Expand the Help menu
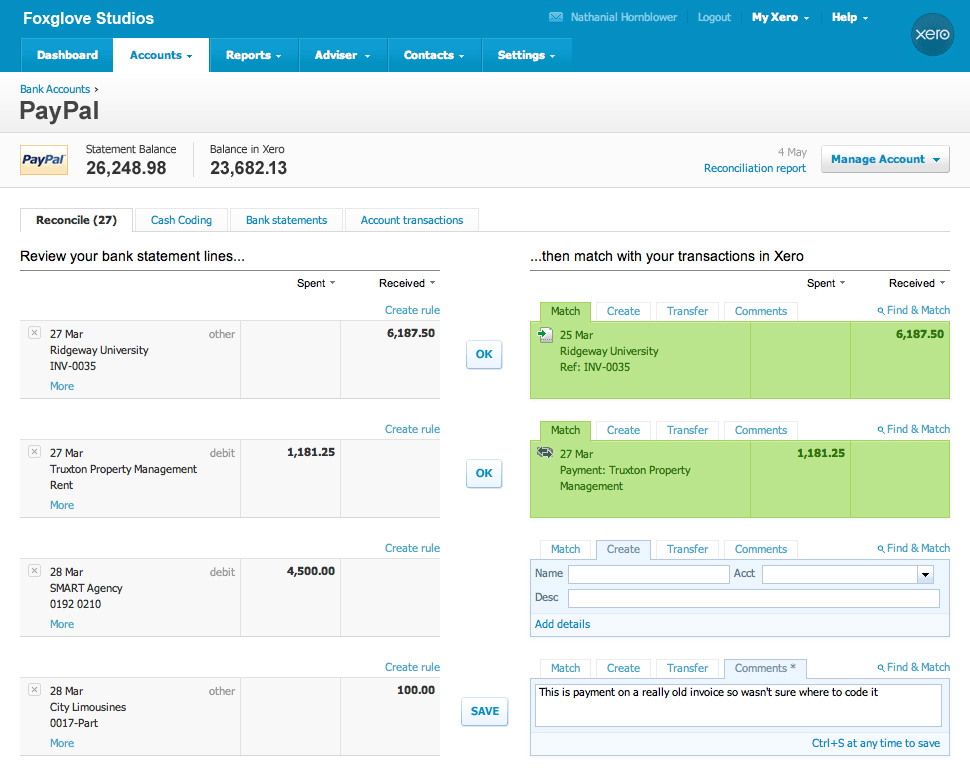 click(850, 17)
